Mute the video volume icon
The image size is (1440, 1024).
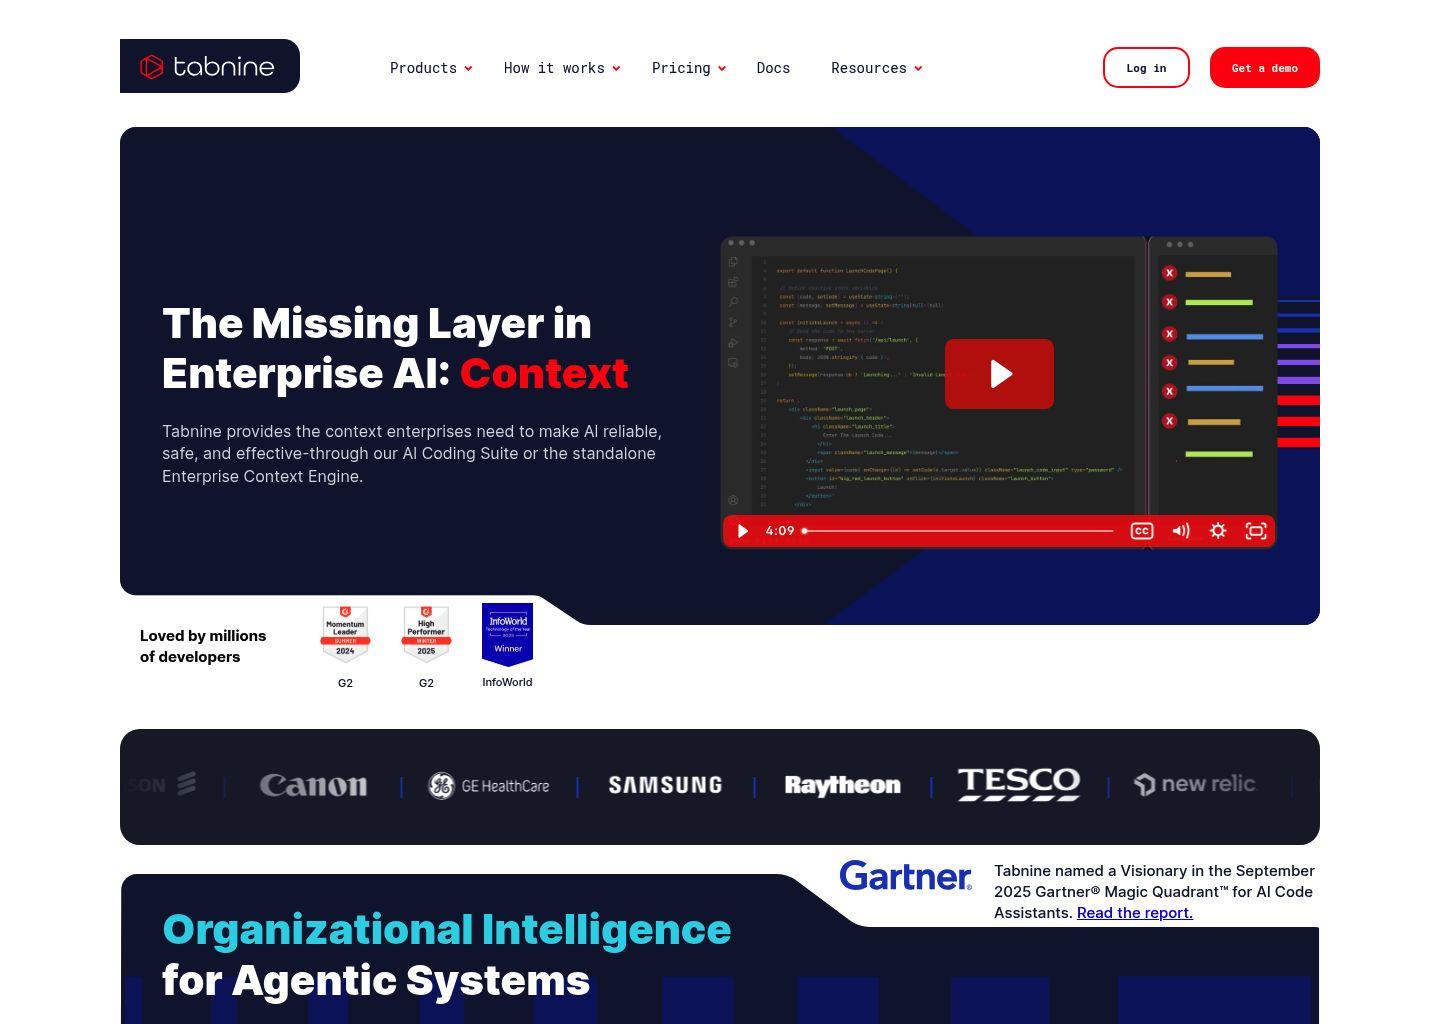tap(1180, 531)
